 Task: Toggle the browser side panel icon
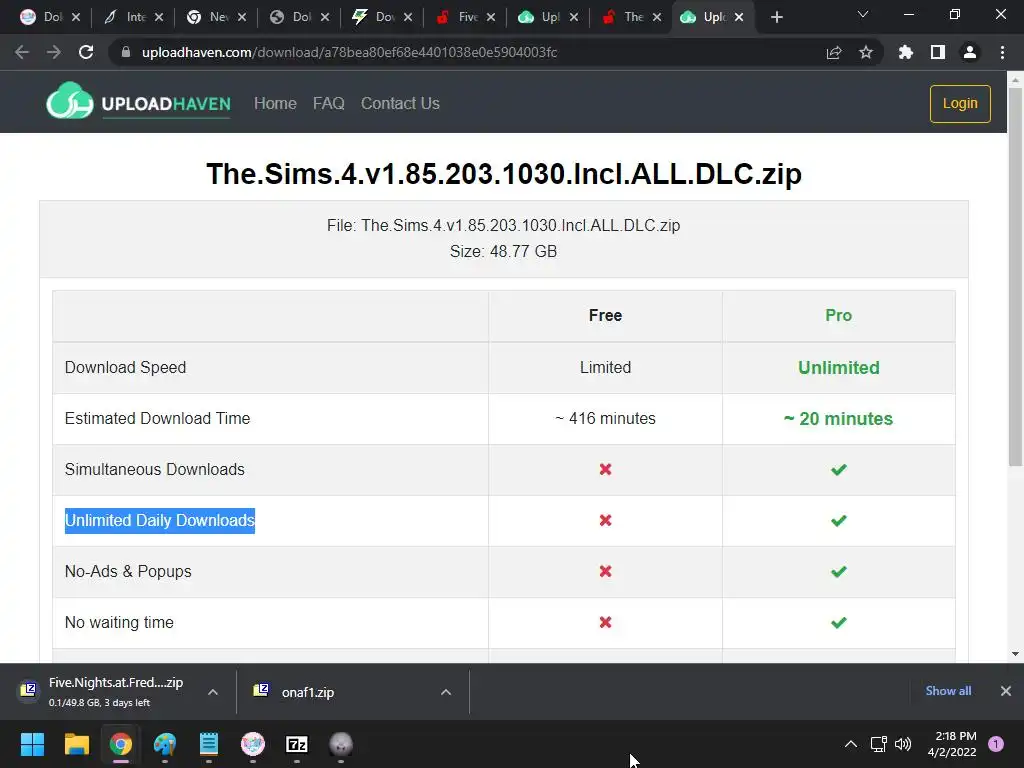938,52
